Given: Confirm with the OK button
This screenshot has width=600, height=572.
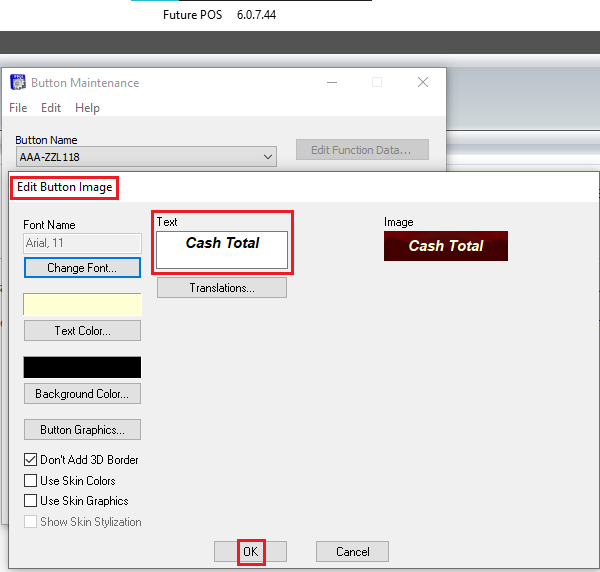Looking at the screenshot, I should [251, 551].
